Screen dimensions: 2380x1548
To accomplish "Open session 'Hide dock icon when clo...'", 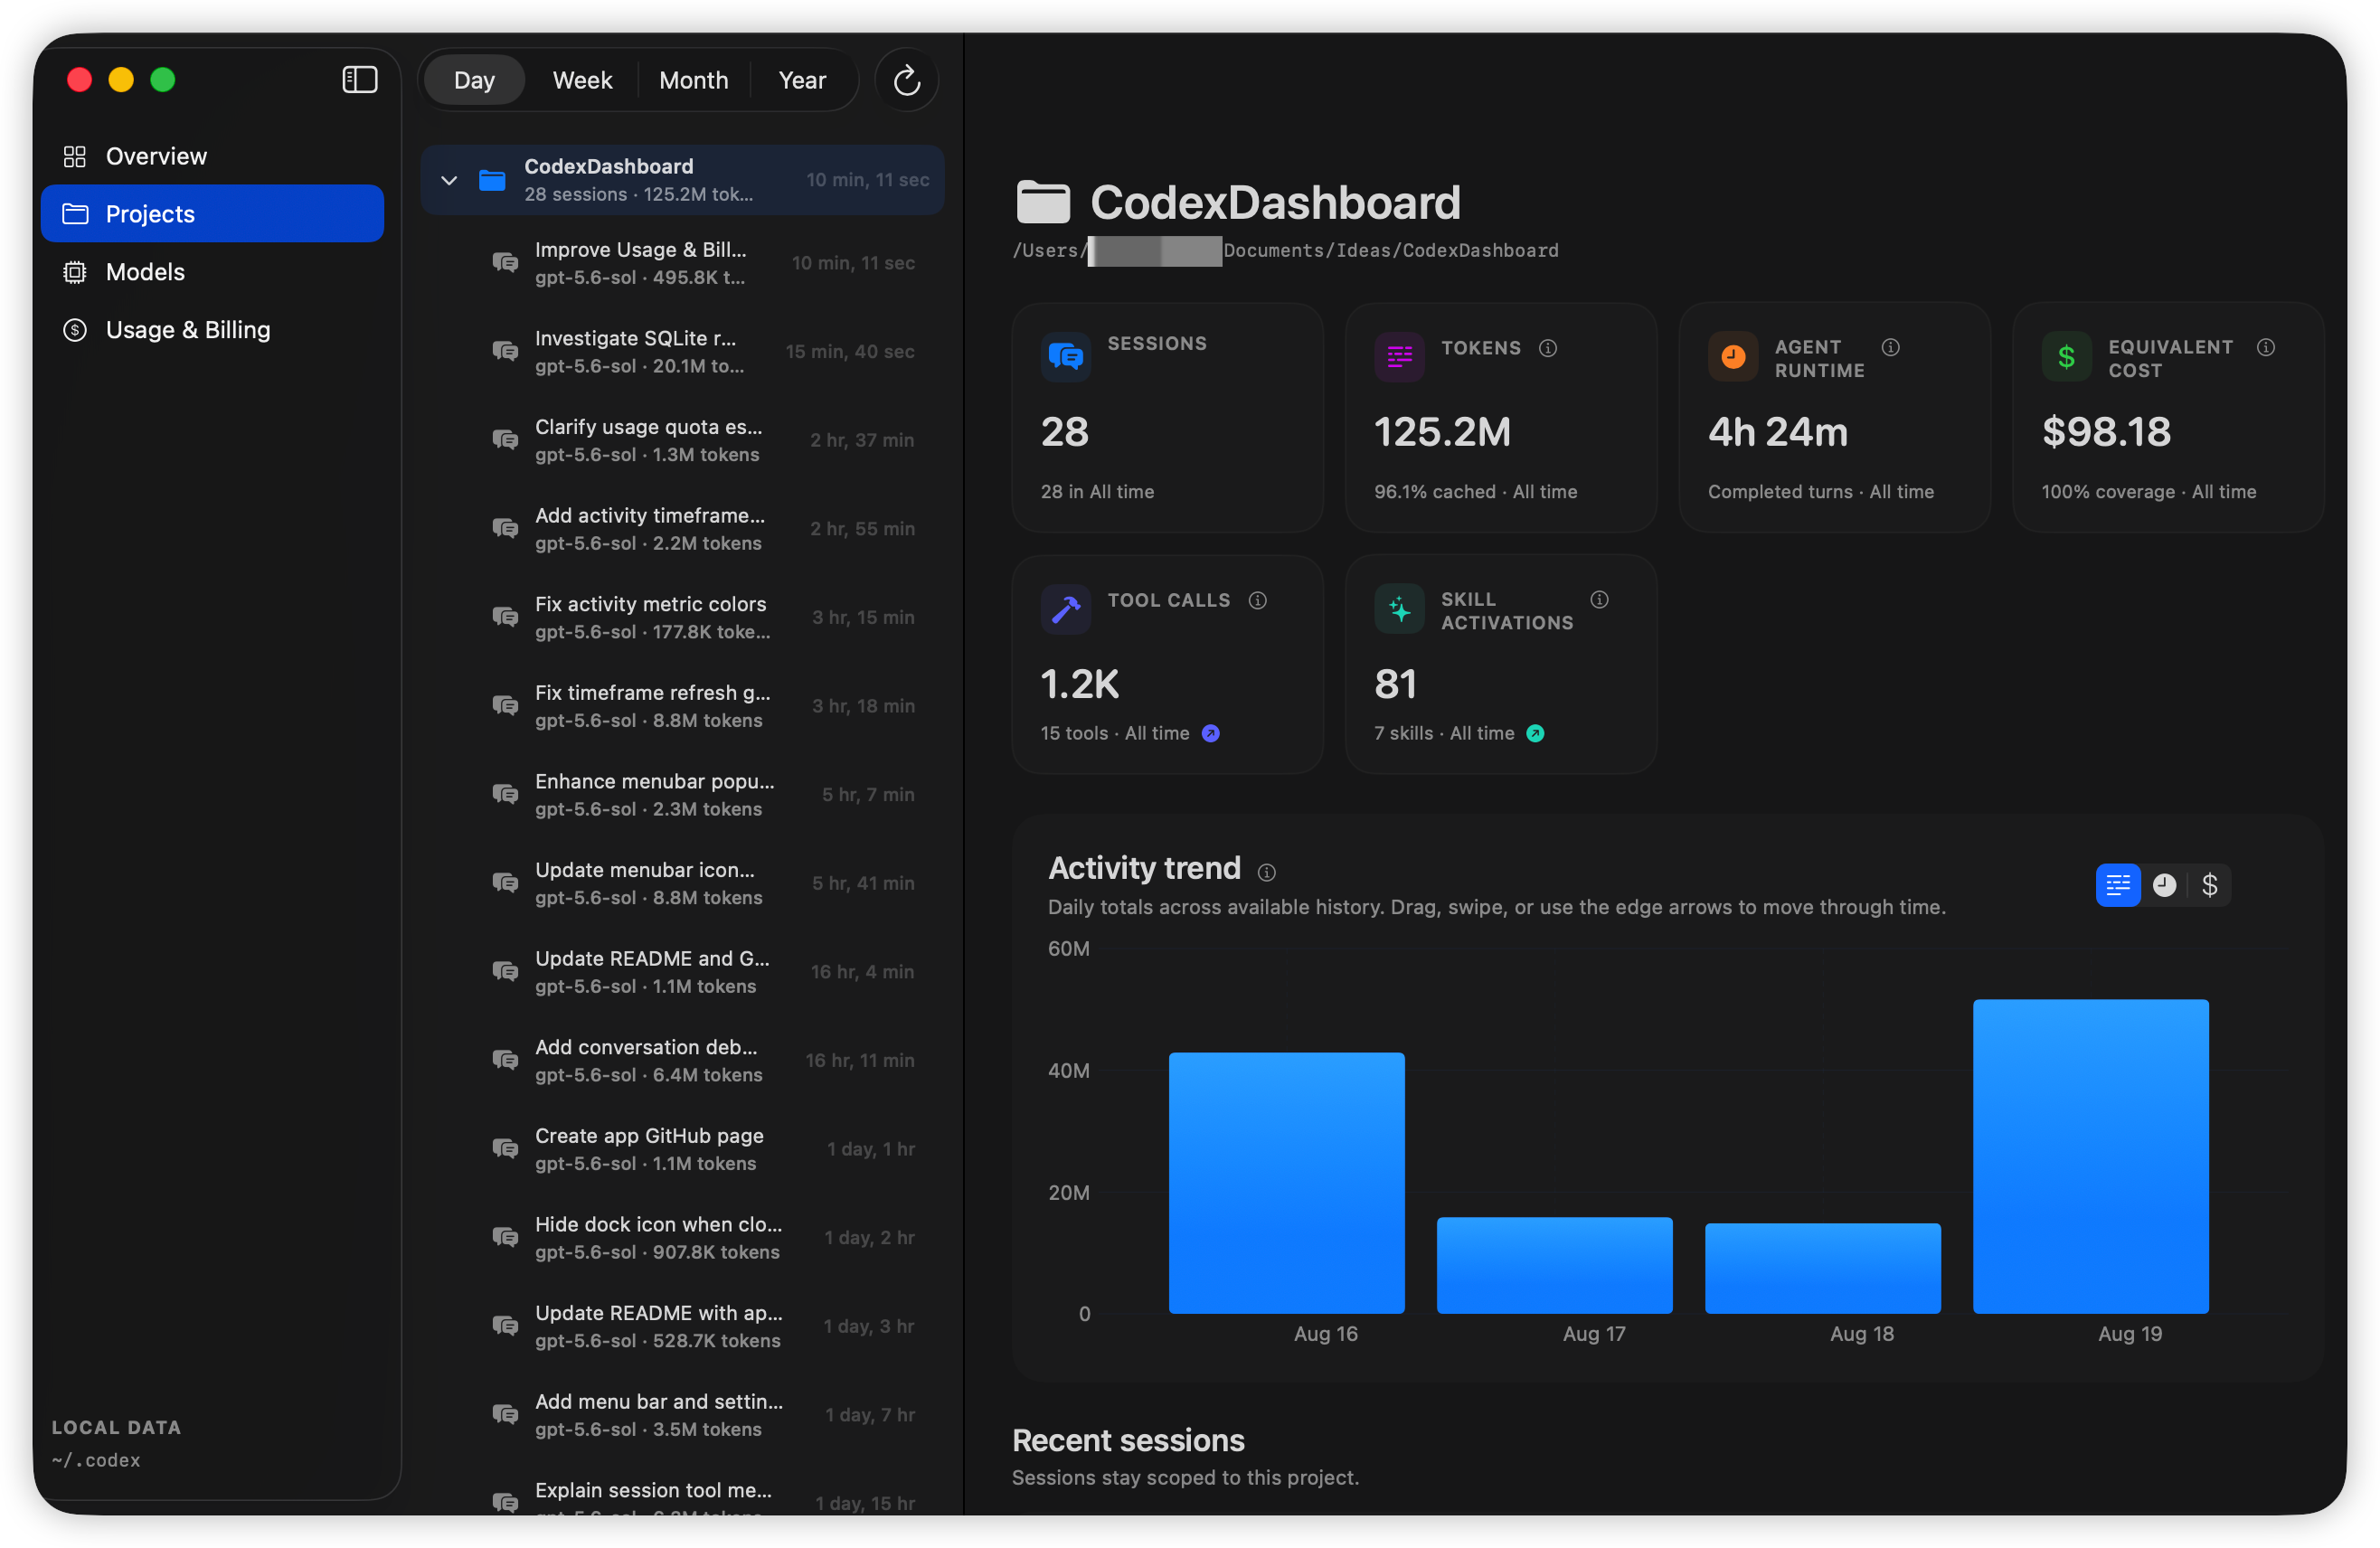I will click(683, 1238).
